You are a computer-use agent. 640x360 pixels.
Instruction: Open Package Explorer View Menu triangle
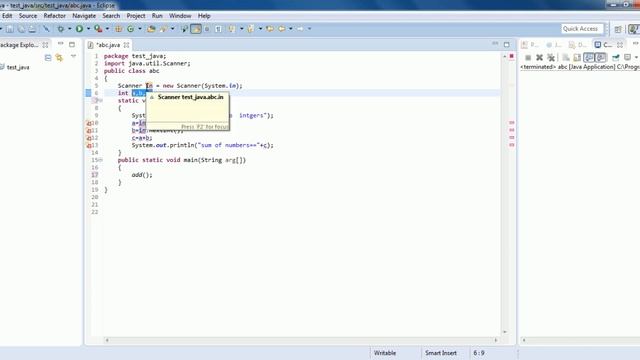73,57
